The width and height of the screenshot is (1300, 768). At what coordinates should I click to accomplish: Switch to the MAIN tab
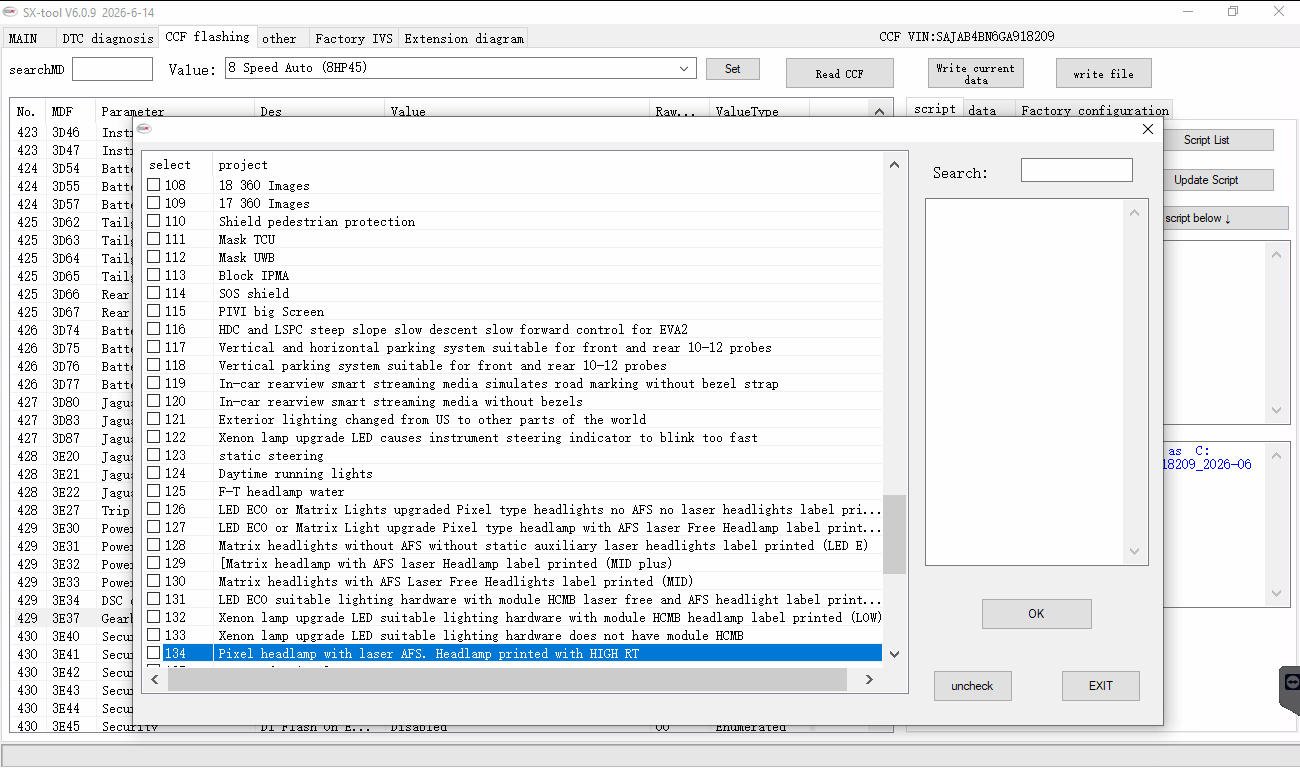coord(23,38)
